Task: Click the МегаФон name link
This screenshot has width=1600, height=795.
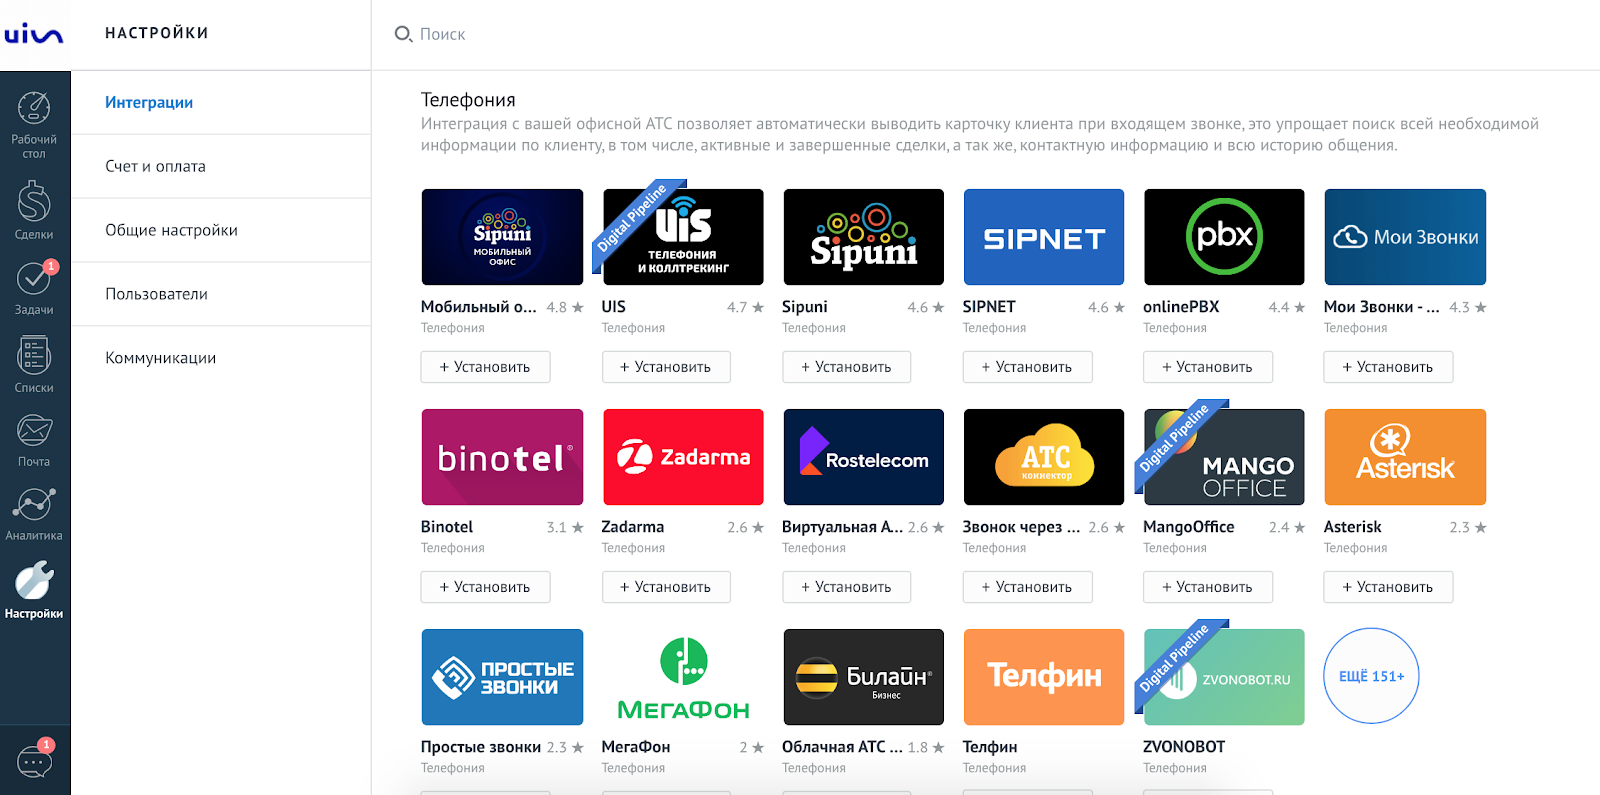Action: tap(636, 747)
